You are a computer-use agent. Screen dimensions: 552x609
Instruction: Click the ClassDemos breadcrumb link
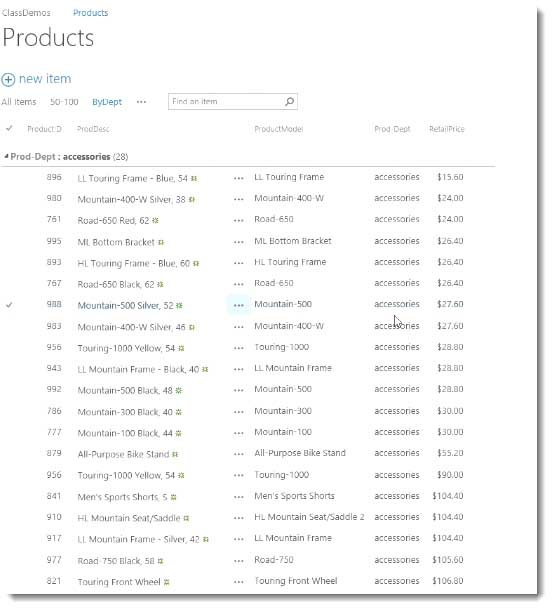tap(26, 13)
